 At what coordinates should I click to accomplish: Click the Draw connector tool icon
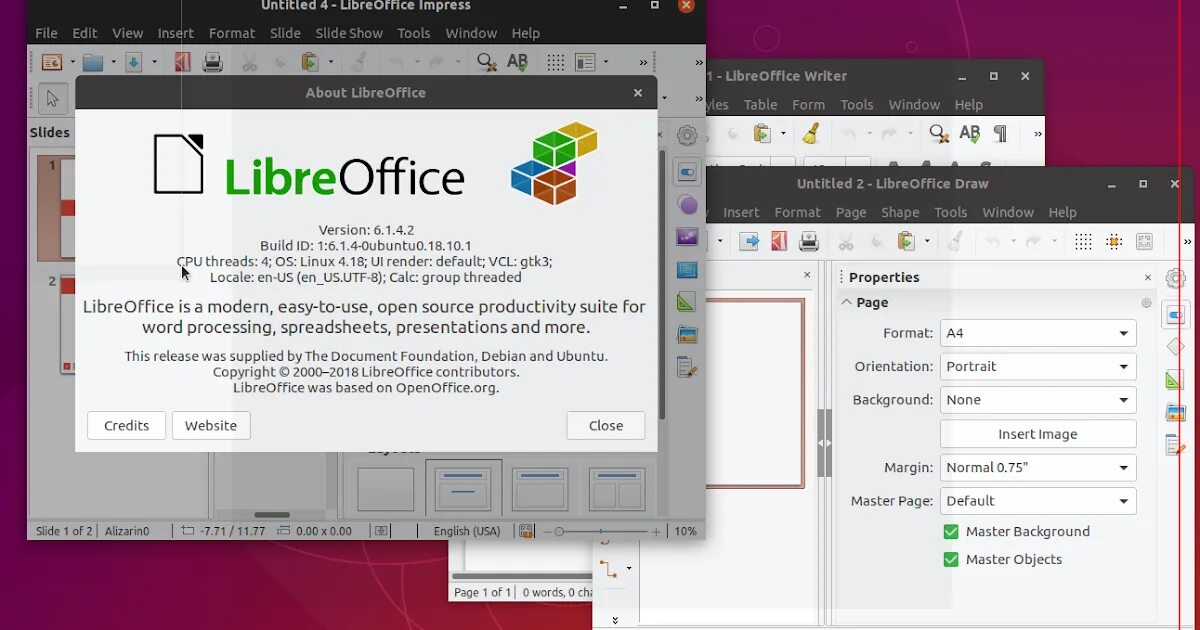(608, 569)
